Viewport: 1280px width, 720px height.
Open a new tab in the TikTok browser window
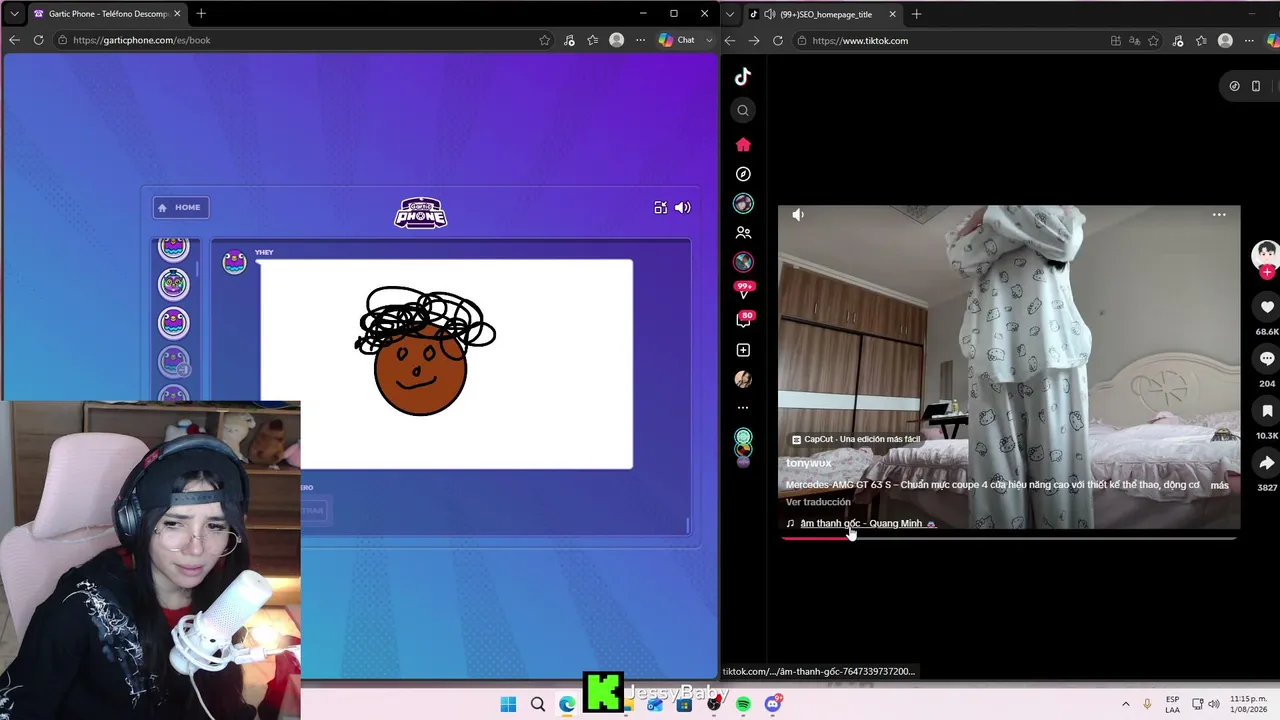click(x=916, y=14)
